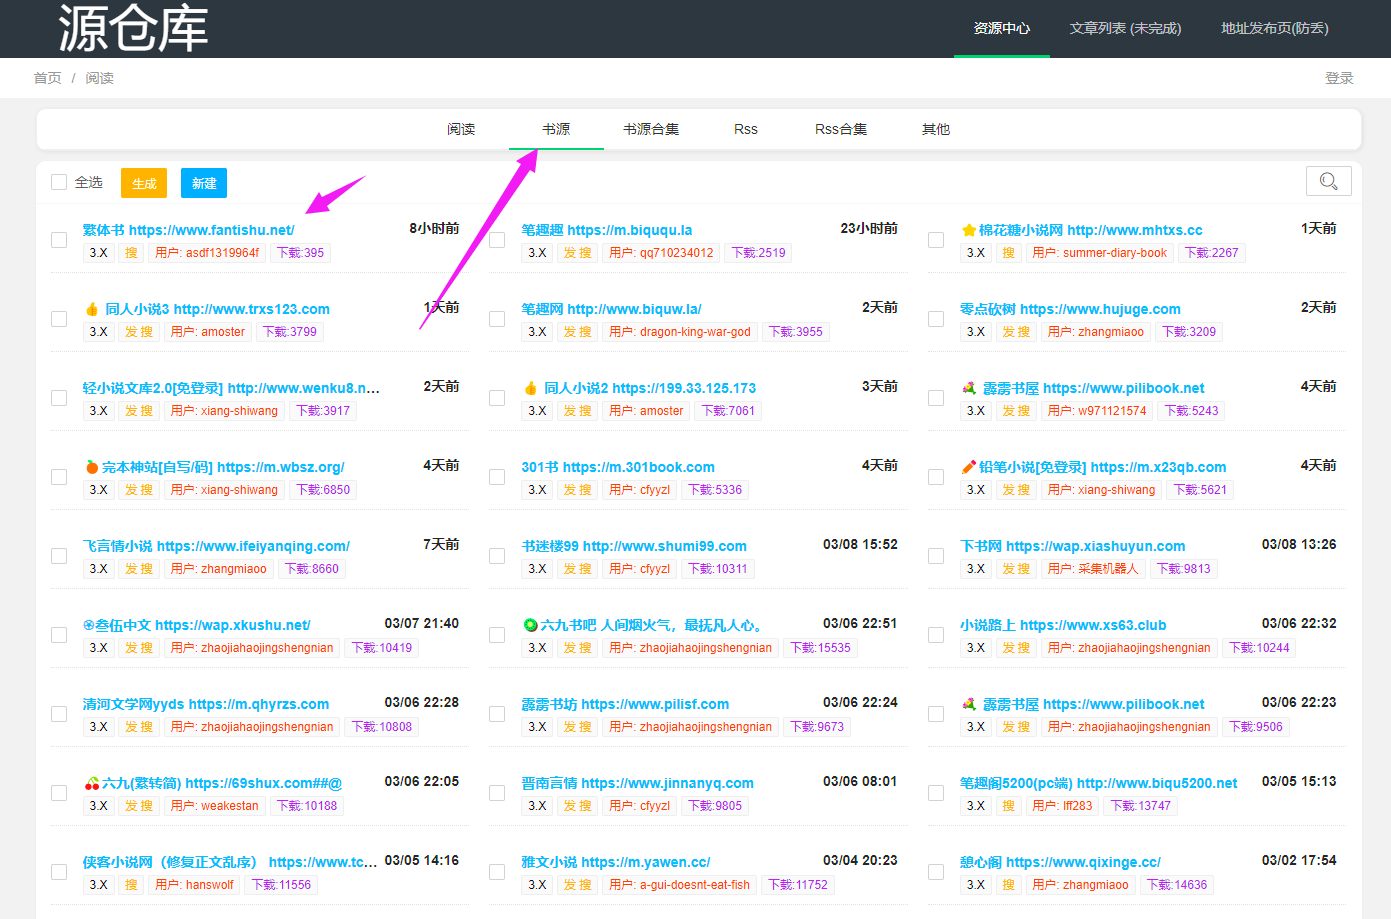Open 文章列表 (未完成) in navigation
This screenshot has height=919, width=1391.
pyautogui.click(x=1125, y=28)
